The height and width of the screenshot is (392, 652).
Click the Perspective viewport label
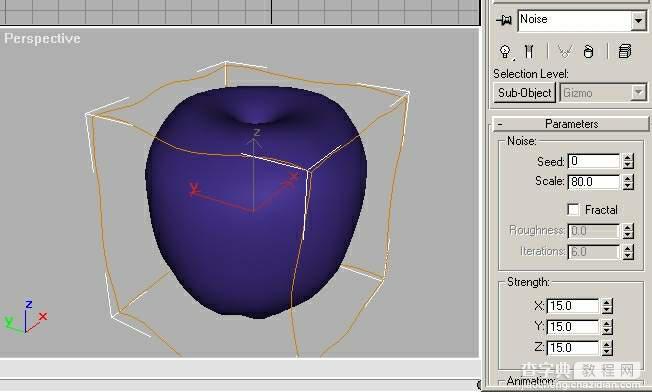(42, 39)
